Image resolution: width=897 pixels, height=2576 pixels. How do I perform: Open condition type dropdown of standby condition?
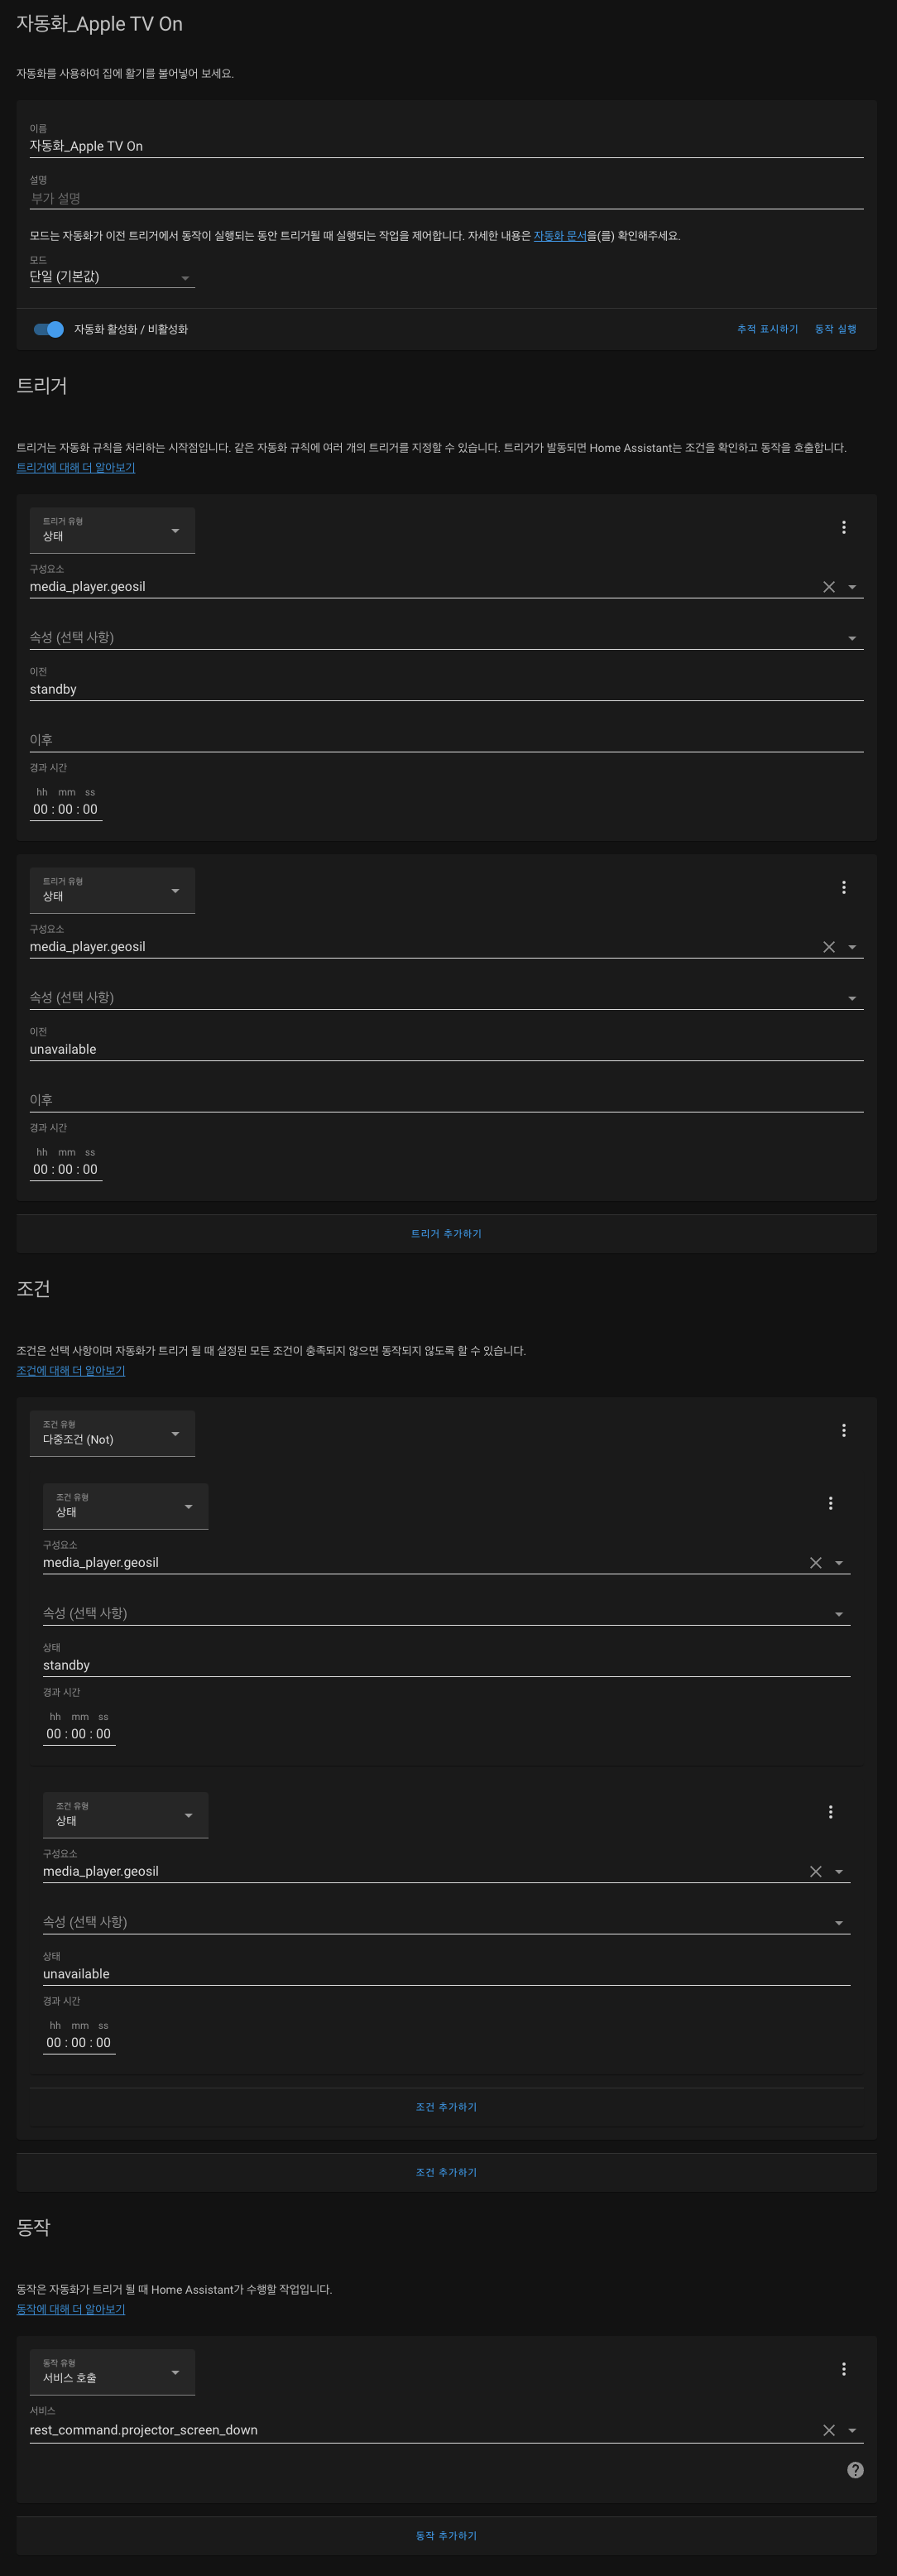coord(125,1506)
